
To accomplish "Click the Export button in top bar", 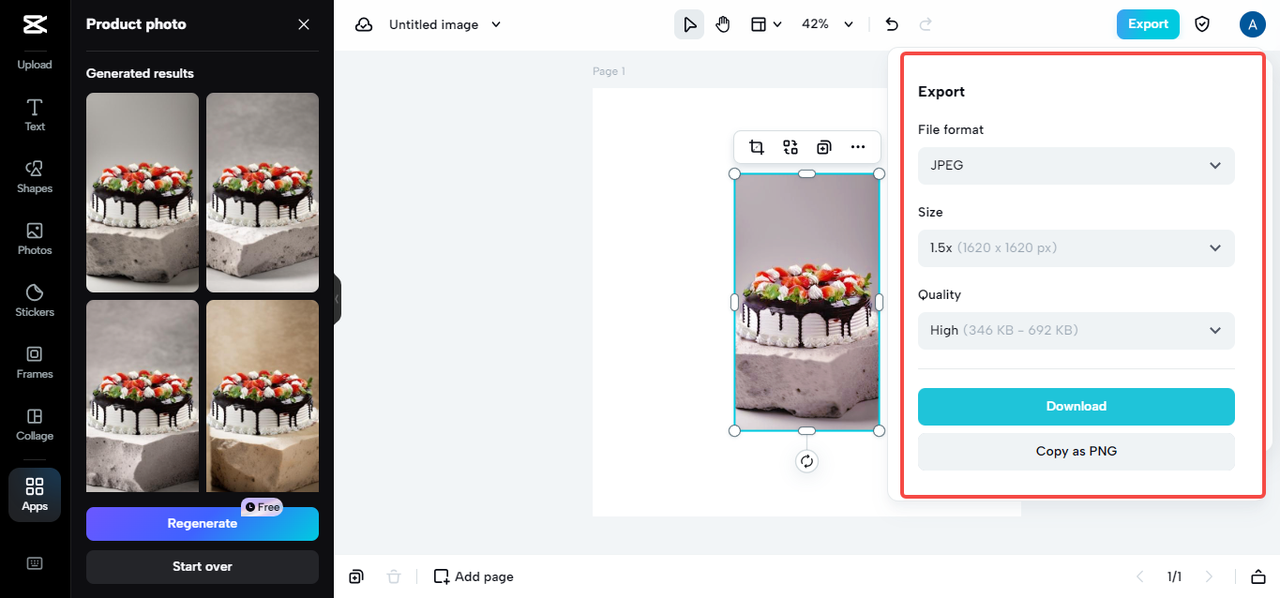I will pyautogui.click(x=1148, y=24).
